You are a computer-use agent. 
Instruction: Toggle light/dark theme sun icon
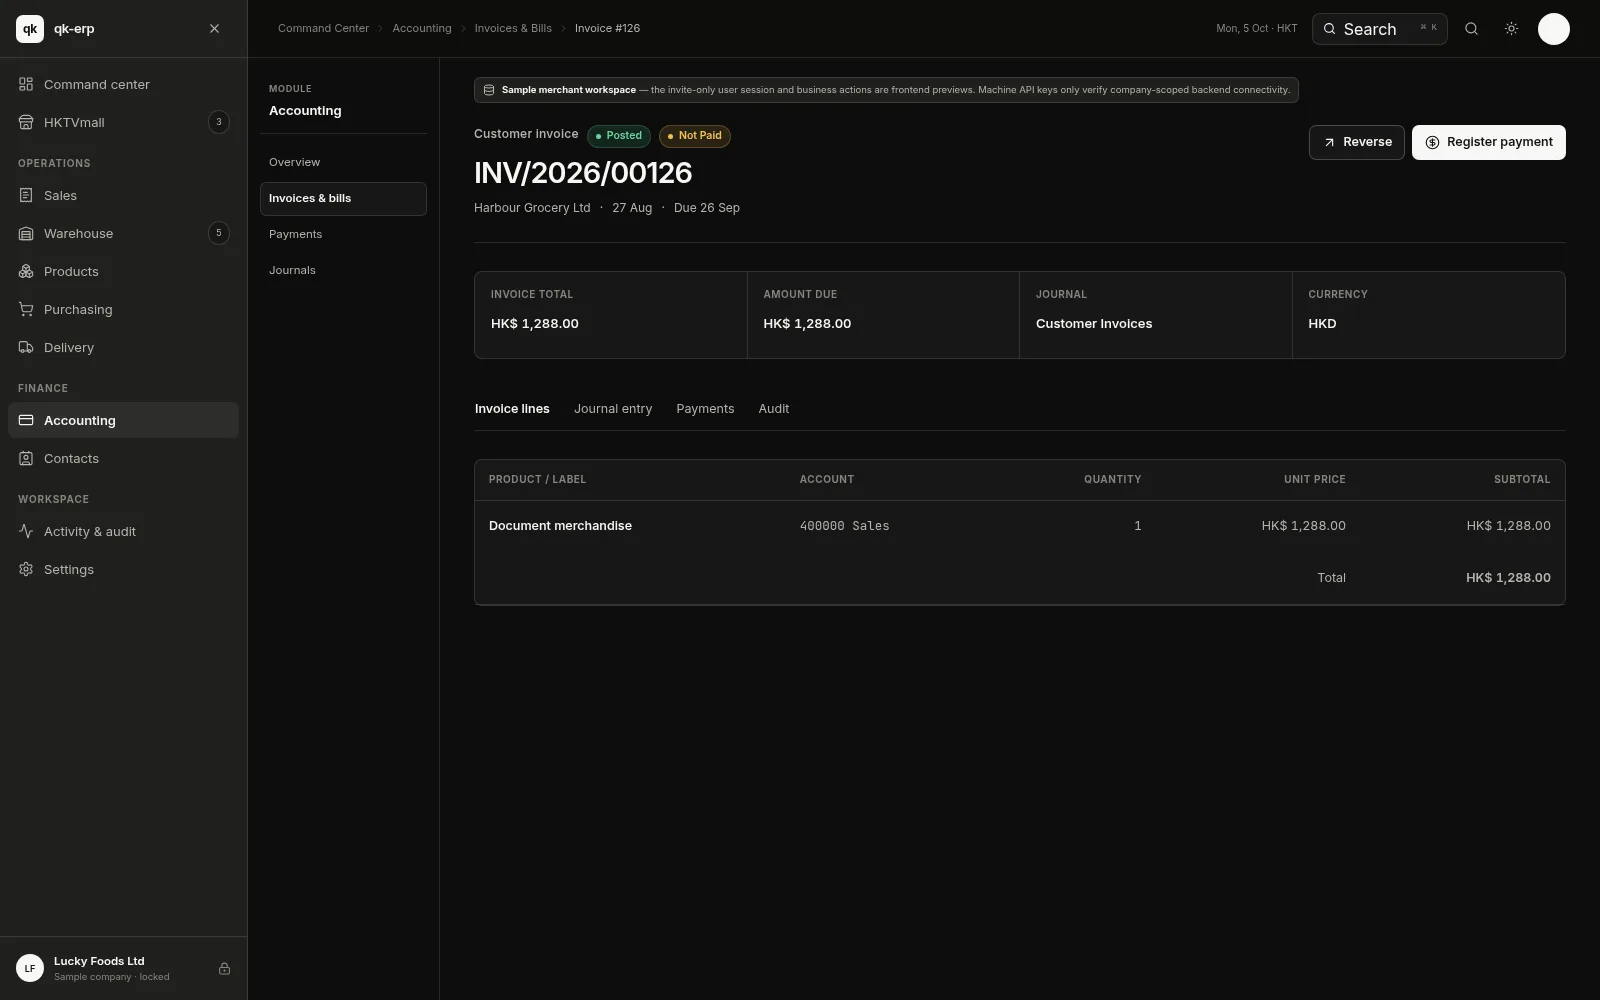click(1511, 29)
